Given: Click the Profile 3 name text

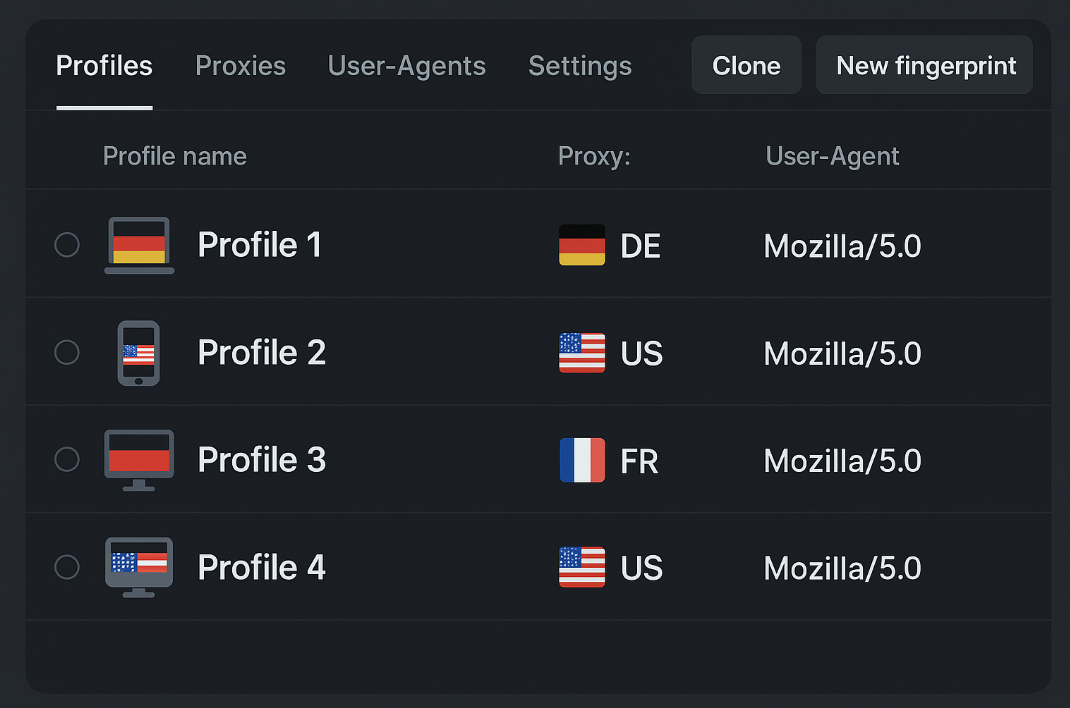Looking at the screenshot, I should (x=262, y=460).
